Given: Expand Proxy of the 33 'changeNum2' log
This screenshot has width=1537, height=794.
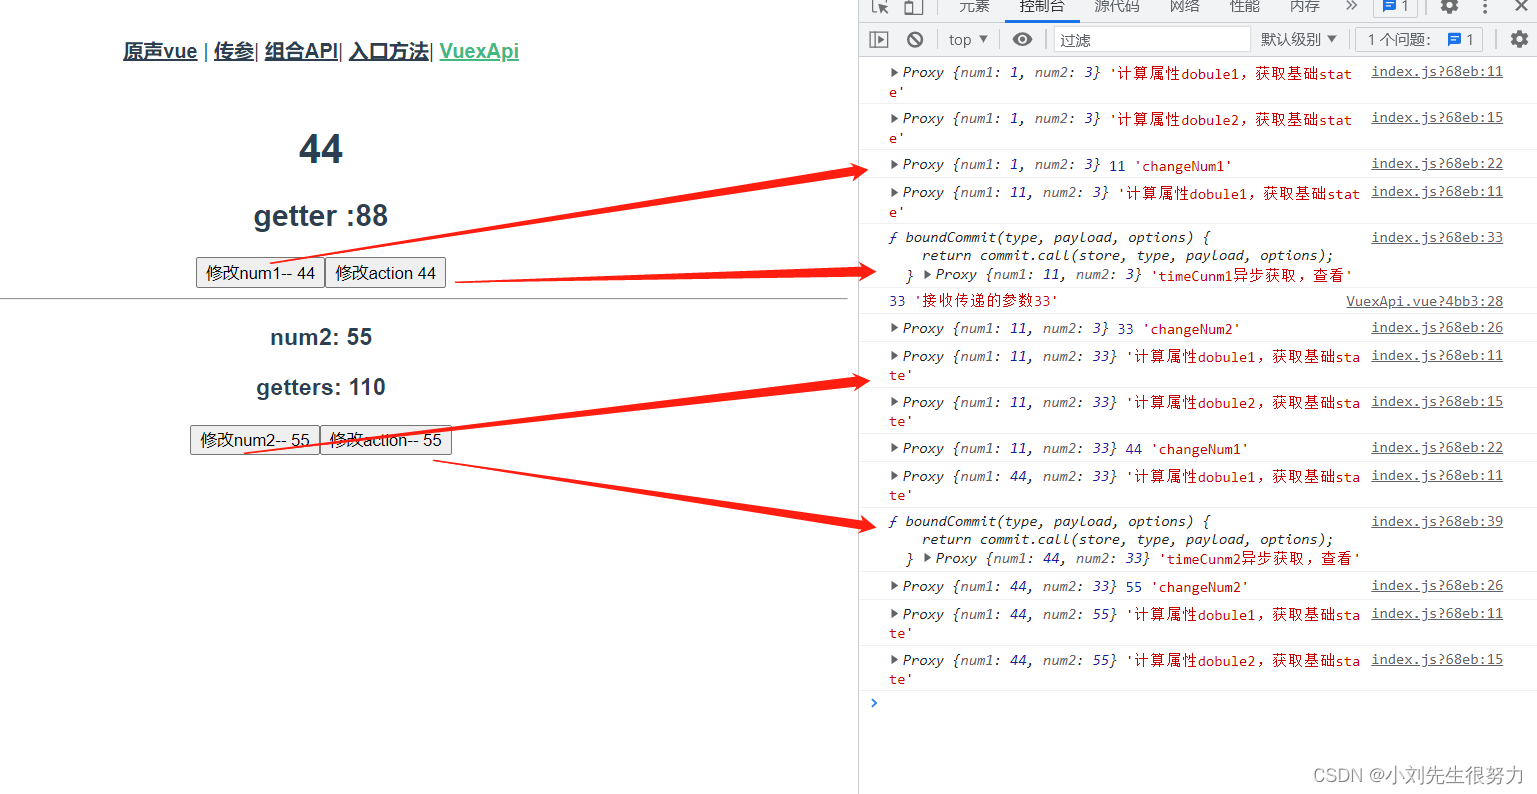Looking at the screenshot, I should (894, 328).
